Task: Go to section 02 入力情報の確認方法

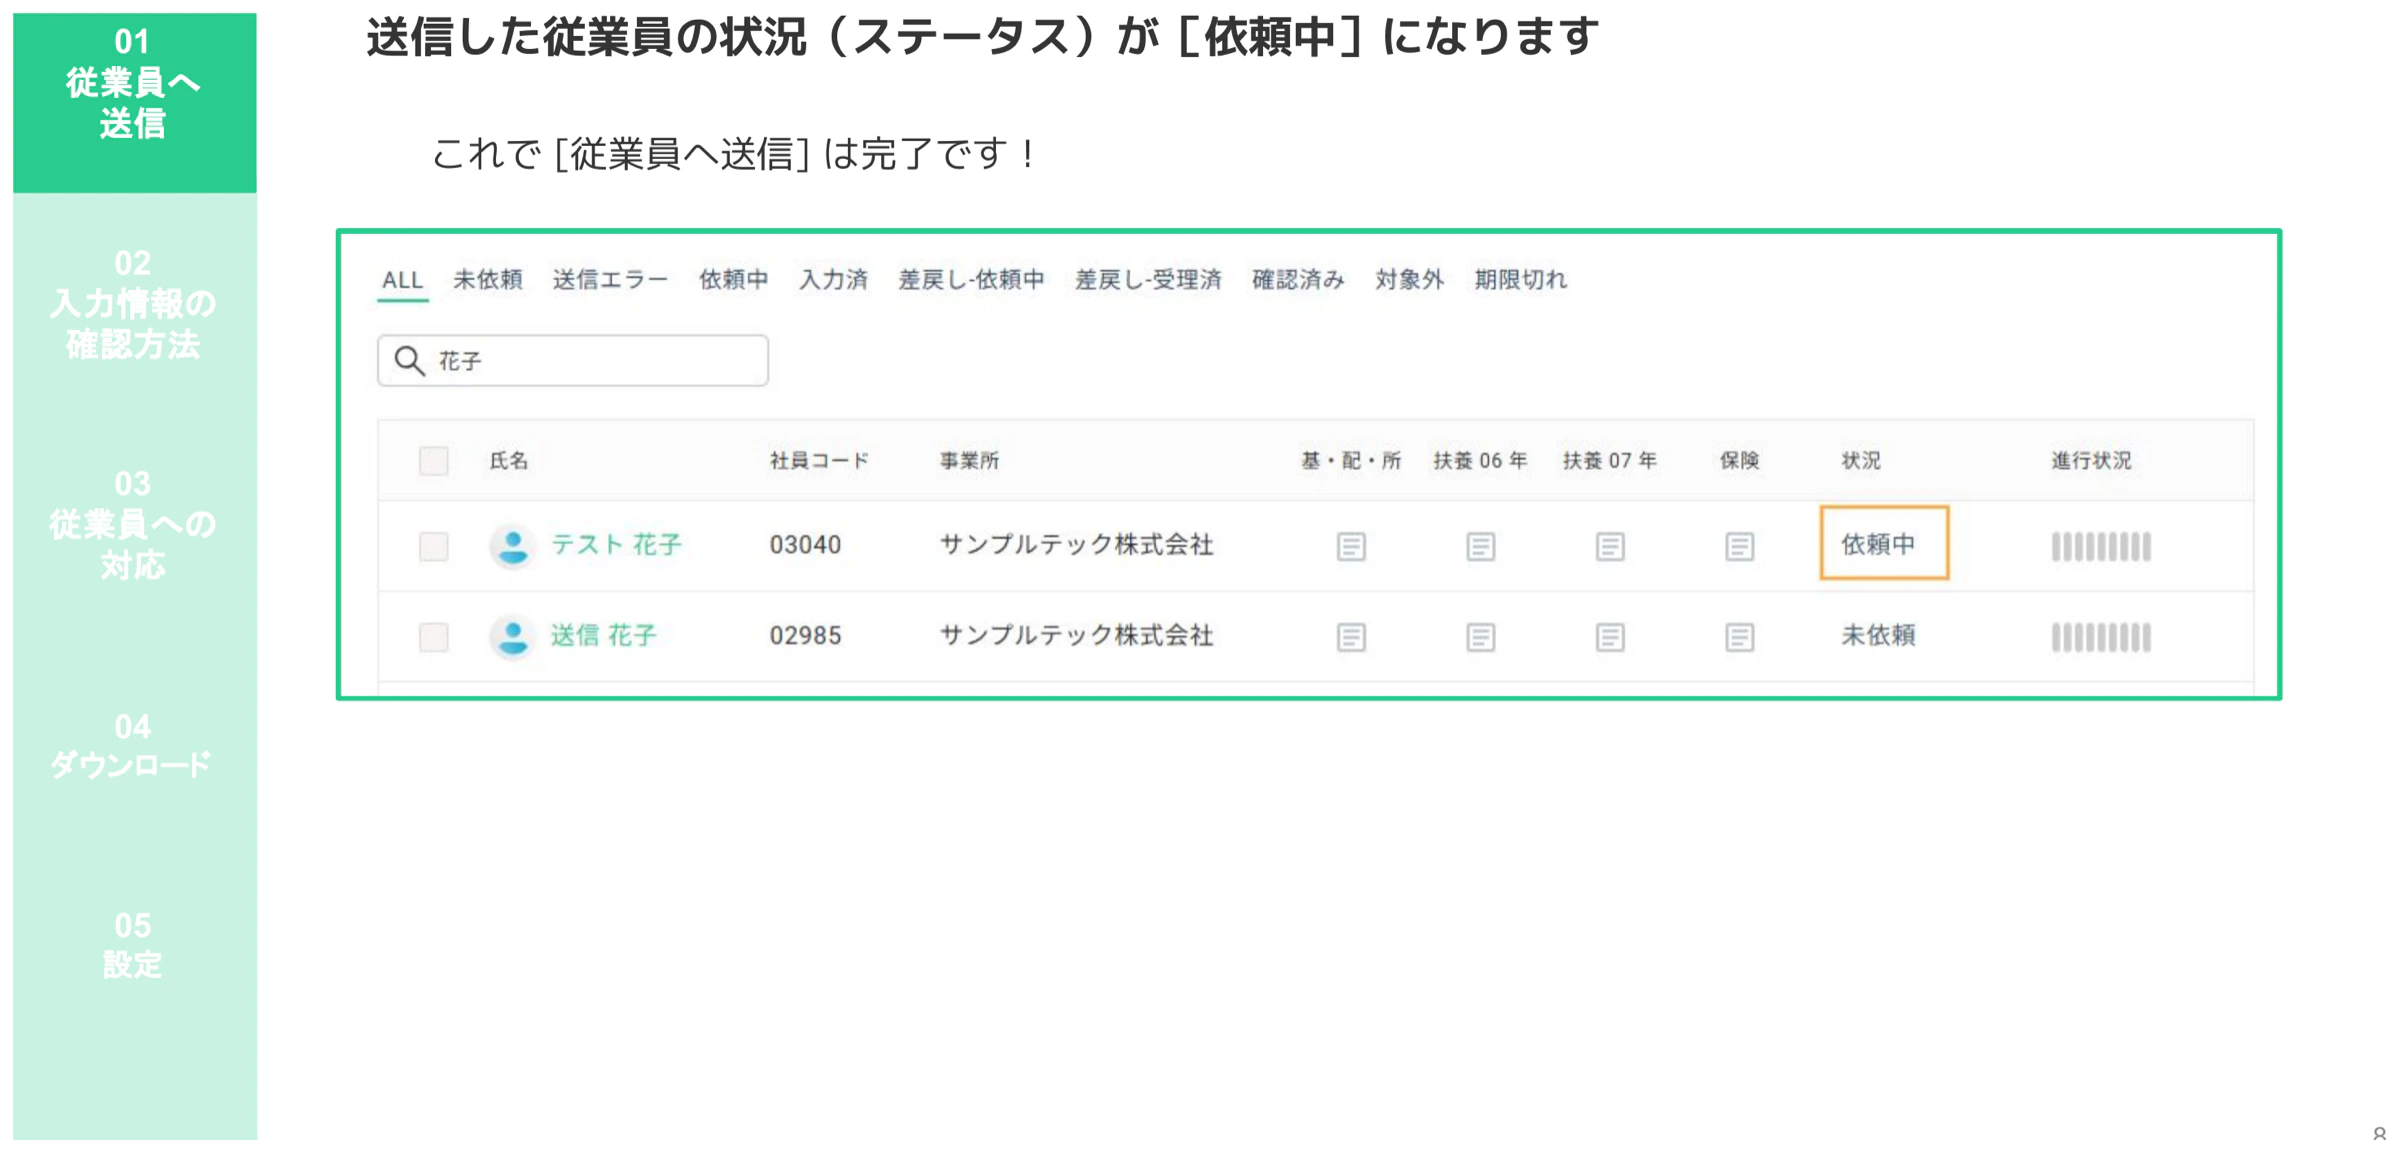Action: coord(134,304)
